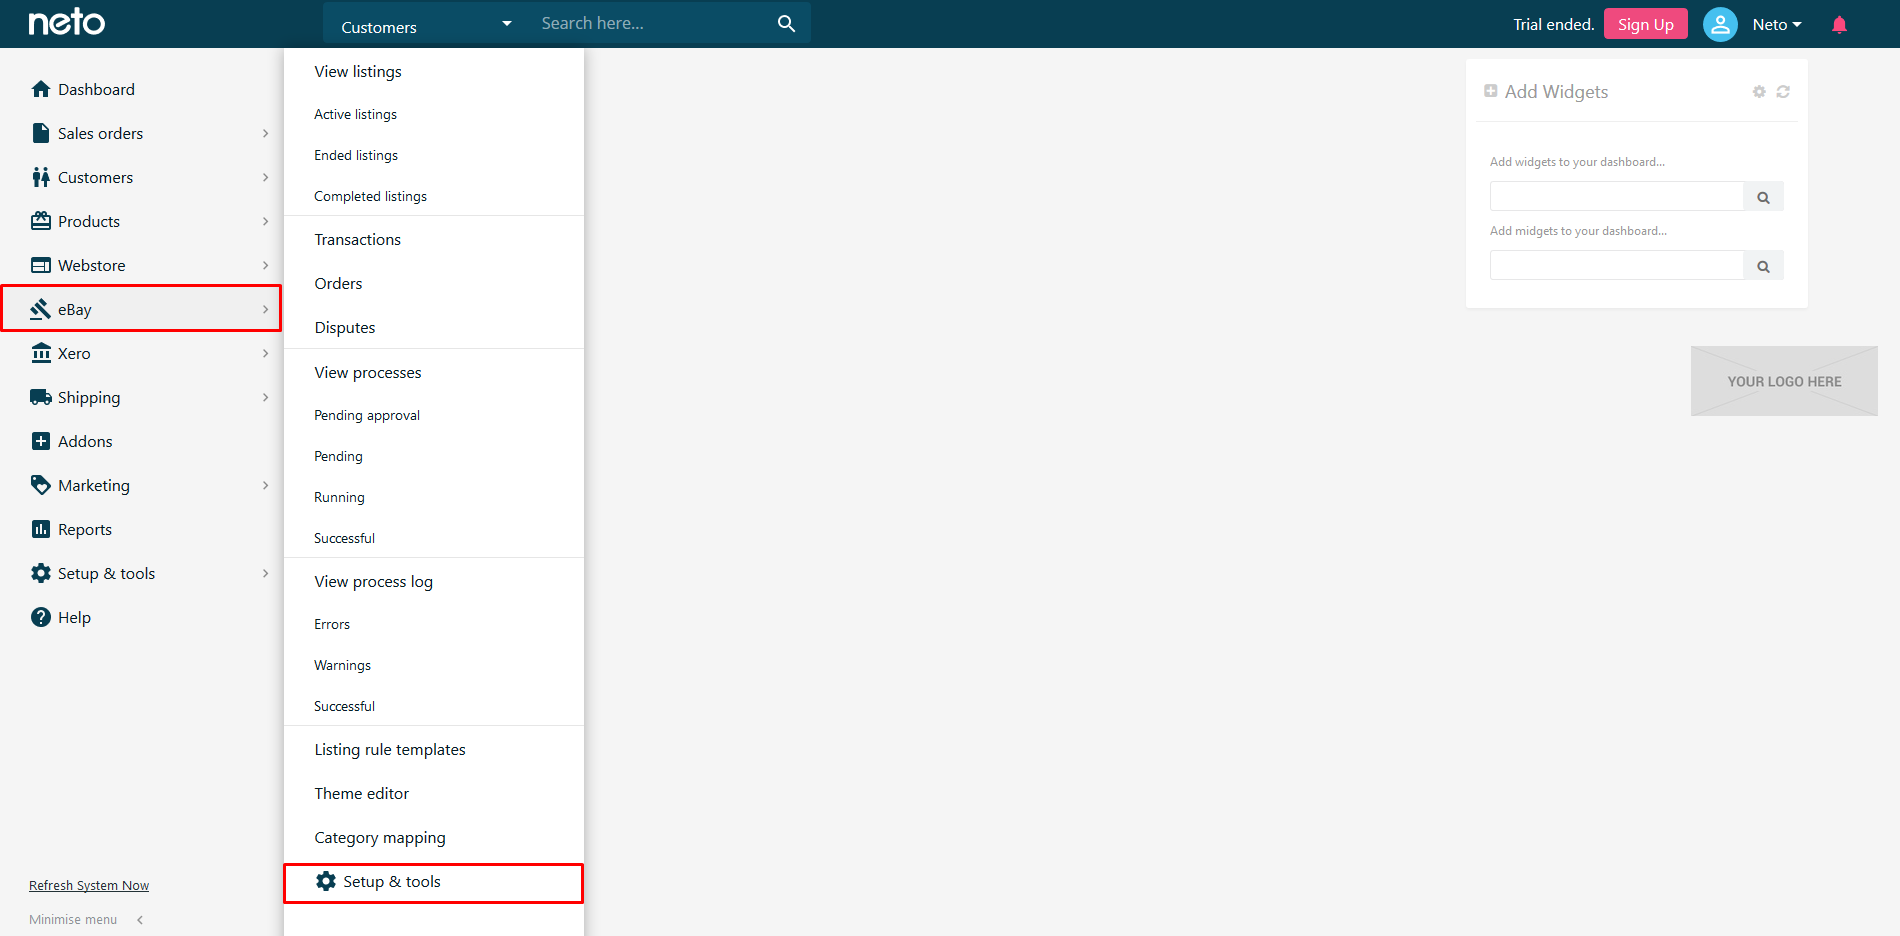Image resolution: width=1900 pixels, height=936 pixels.
Task: Expand Webstore submenu chevron
Action: point(265,265)
